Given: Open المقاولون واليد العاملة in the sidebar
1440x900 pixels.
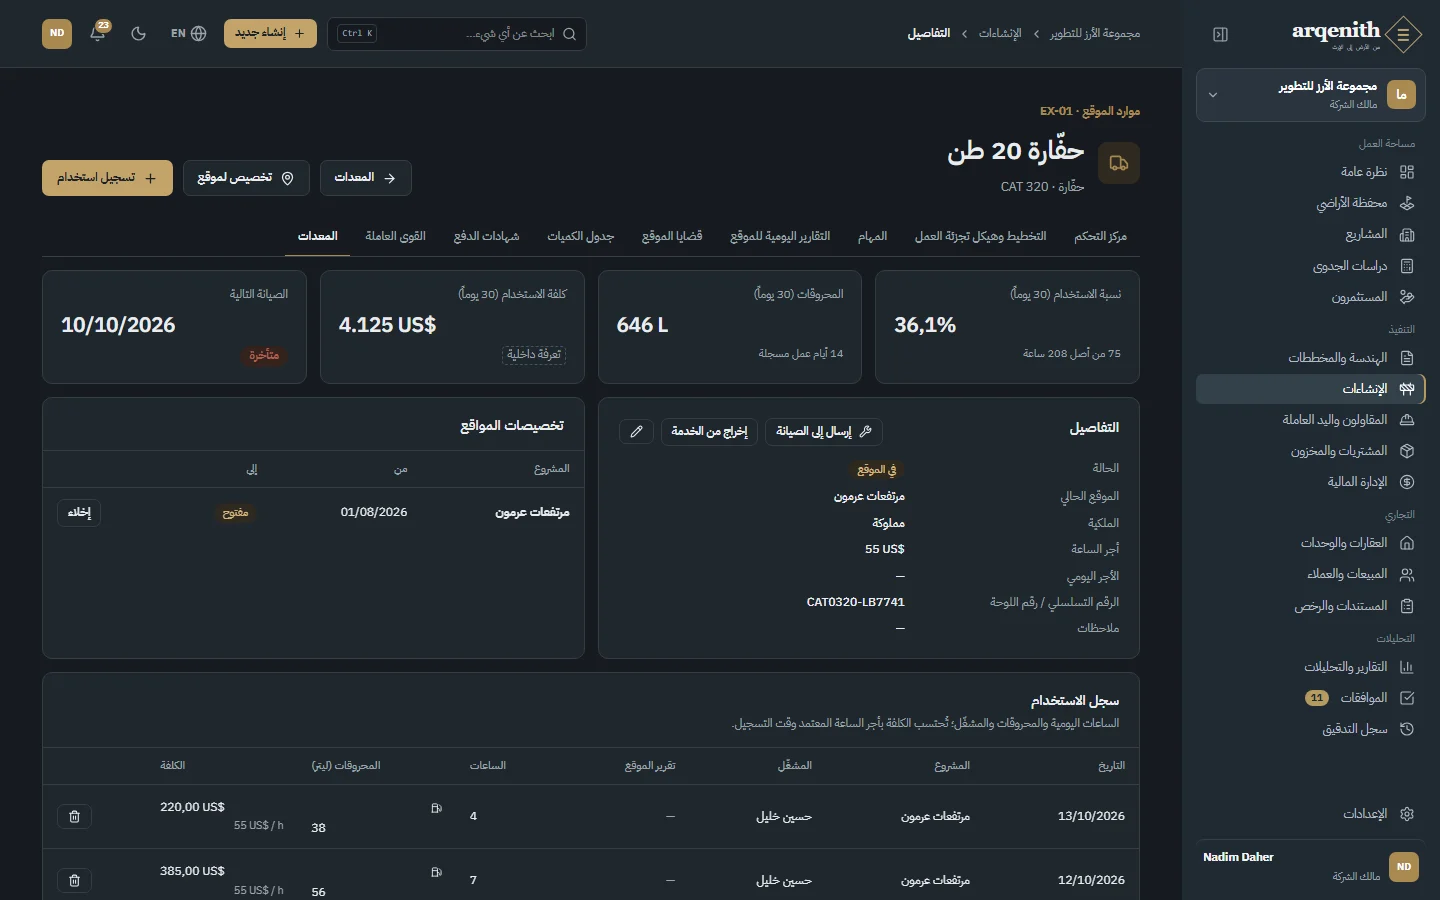Looking at the screenshot, I should [x=1310, y=420].
